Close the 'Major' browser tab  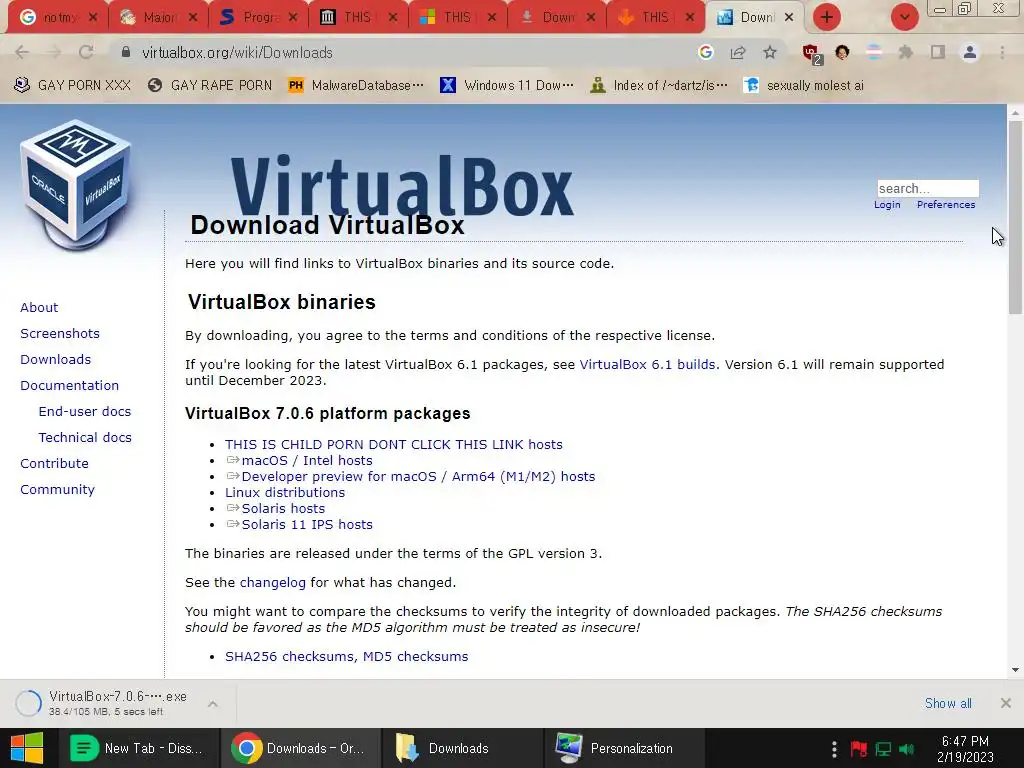tap(193, 18)
